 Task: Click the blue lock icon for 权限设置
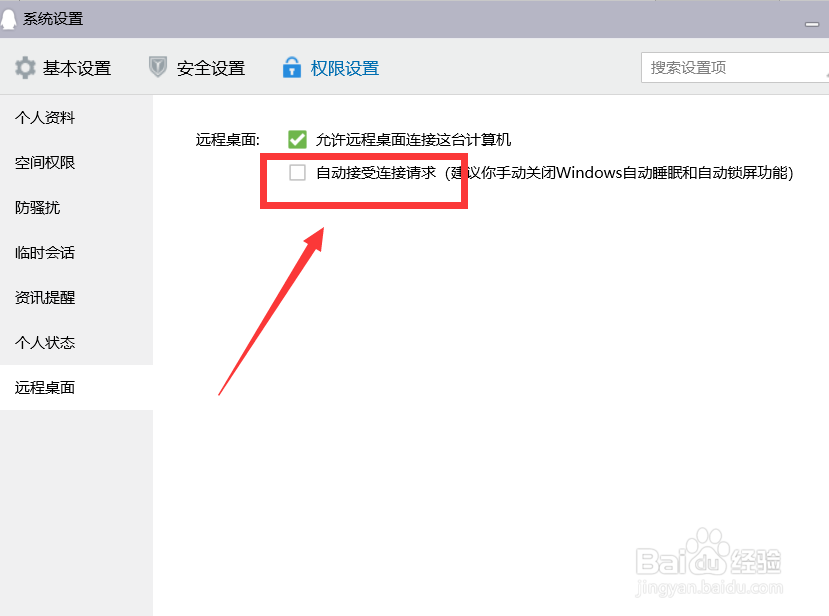click(291, 67)
